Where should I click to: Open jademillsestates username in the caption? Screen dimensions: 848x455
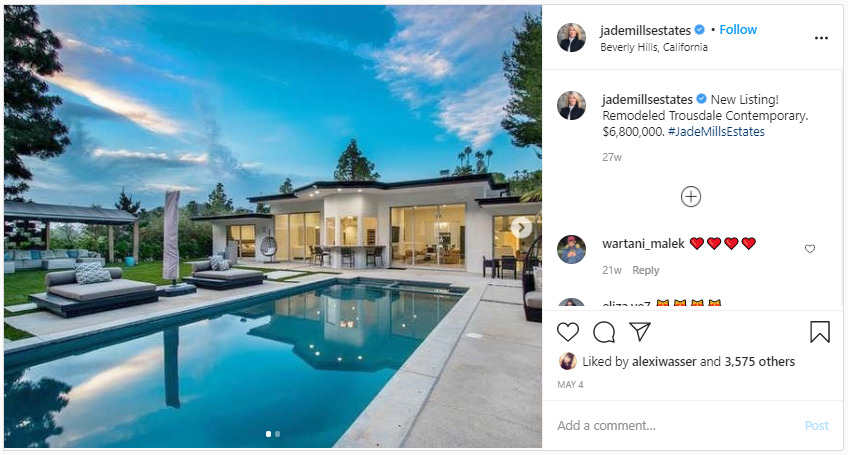[x=647, y=100]
